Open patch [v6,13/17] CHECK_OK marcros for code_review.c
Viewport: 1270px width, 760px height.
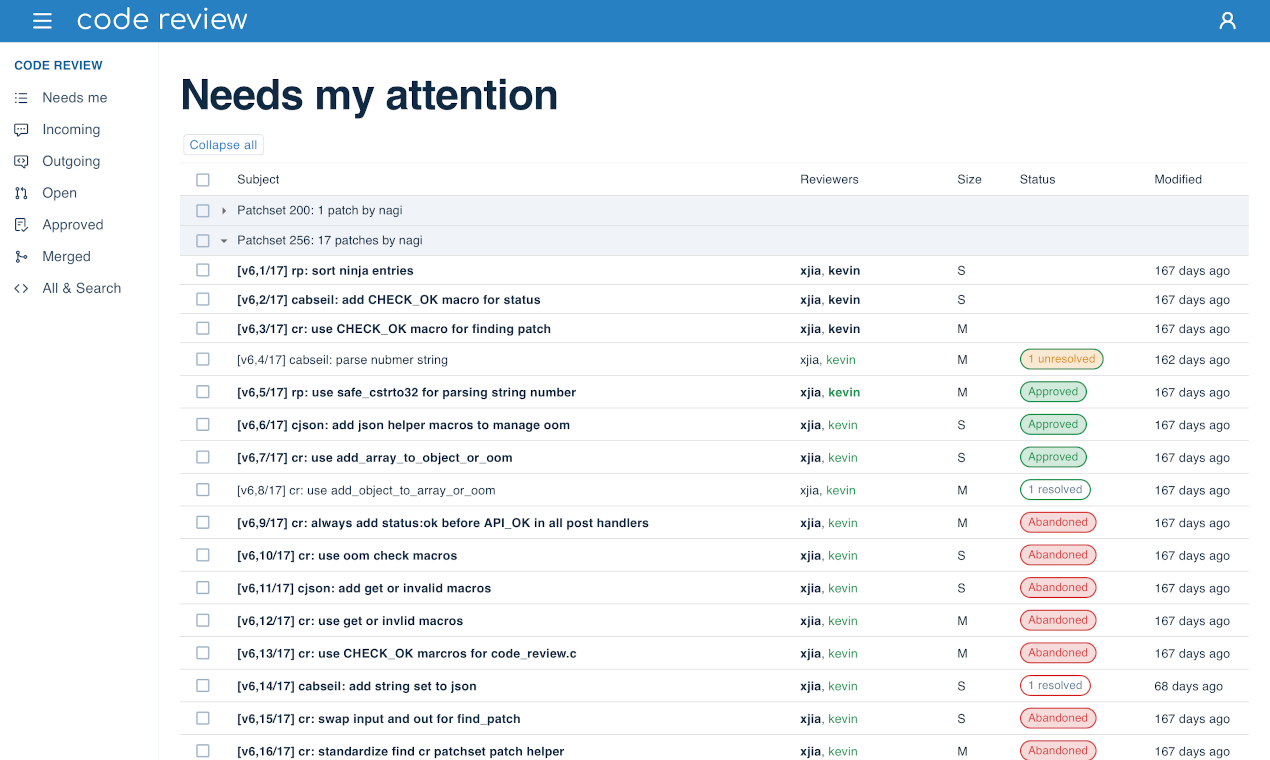[407, 654]
